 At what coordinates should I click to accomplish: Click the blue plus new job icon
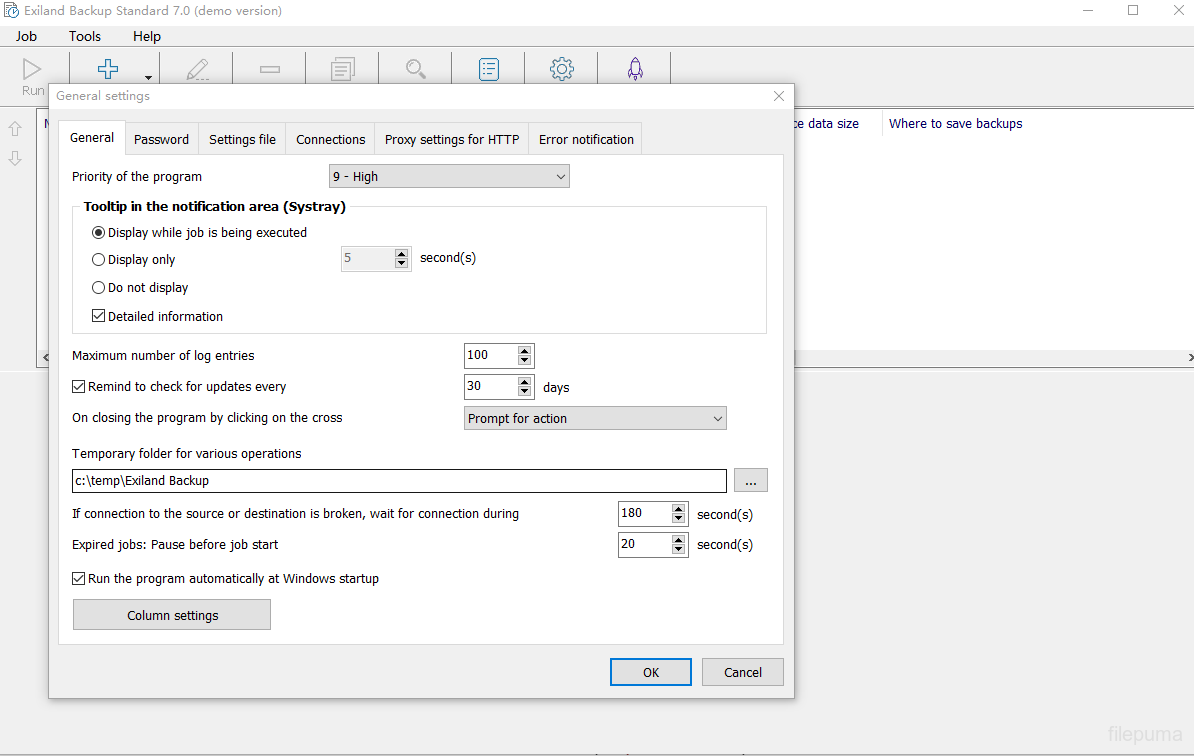[x=107, y=69]
